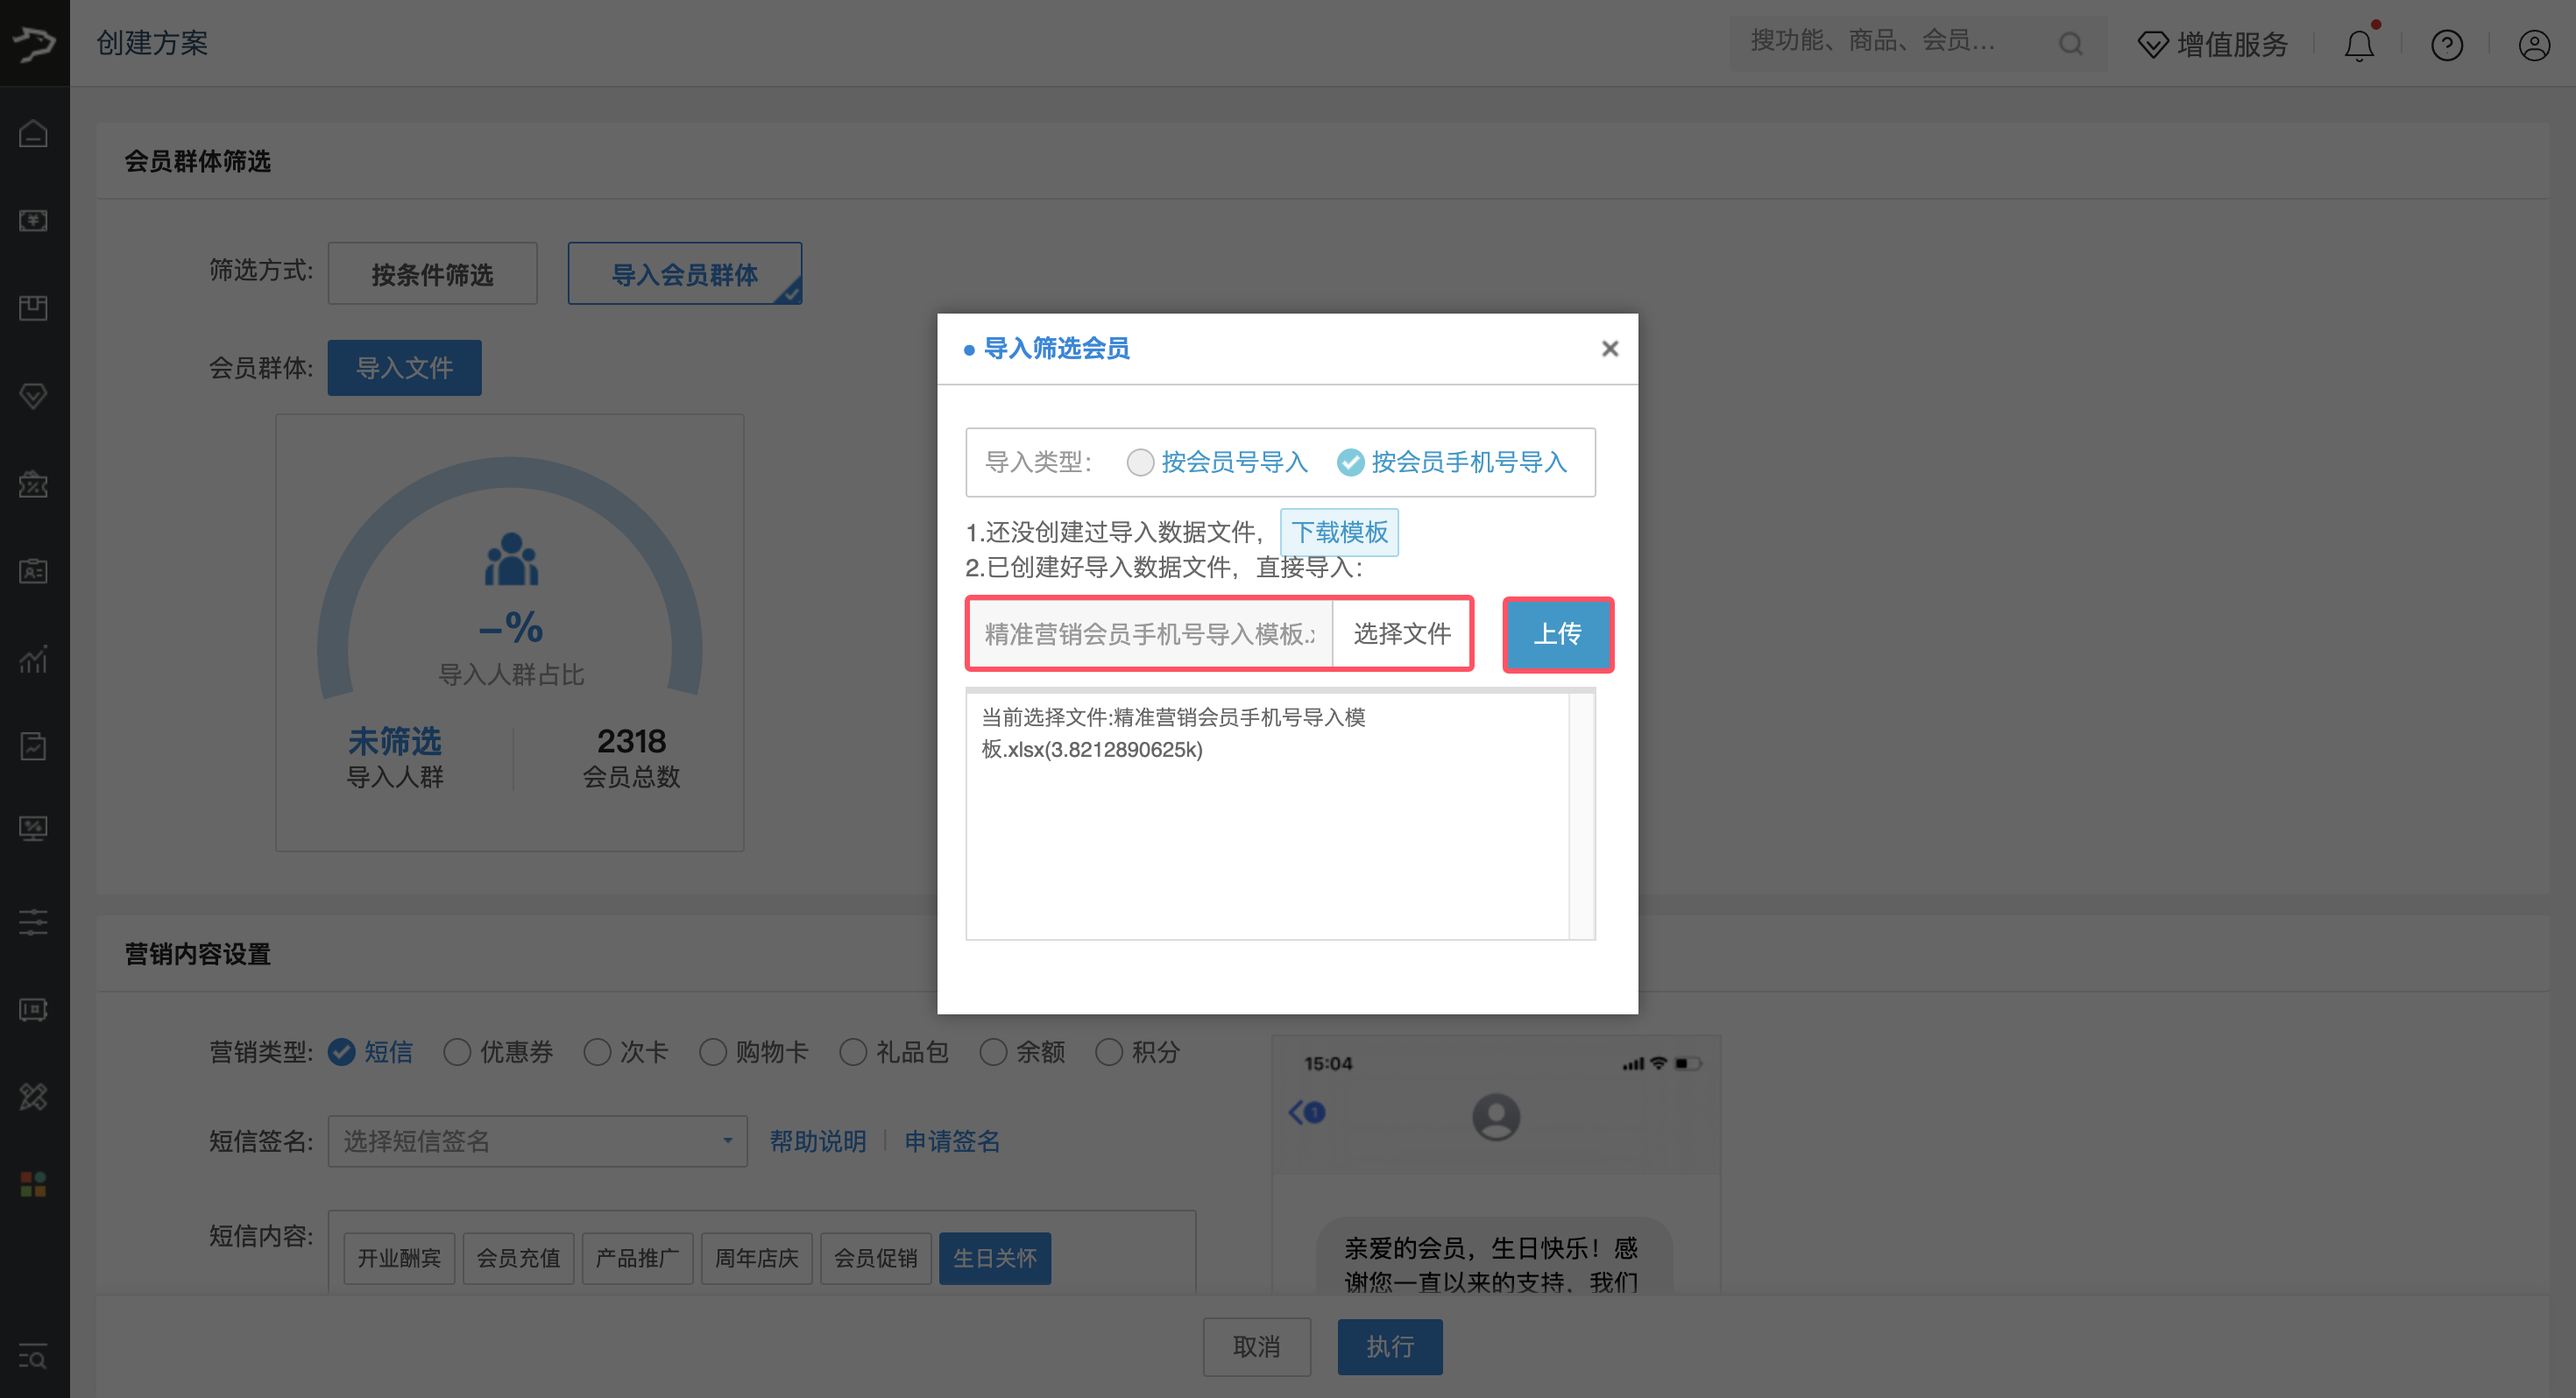Click the notification bell icon
This screenshot has height=1398, width=2576.
pyautogui.click(x=2358, y=45)
